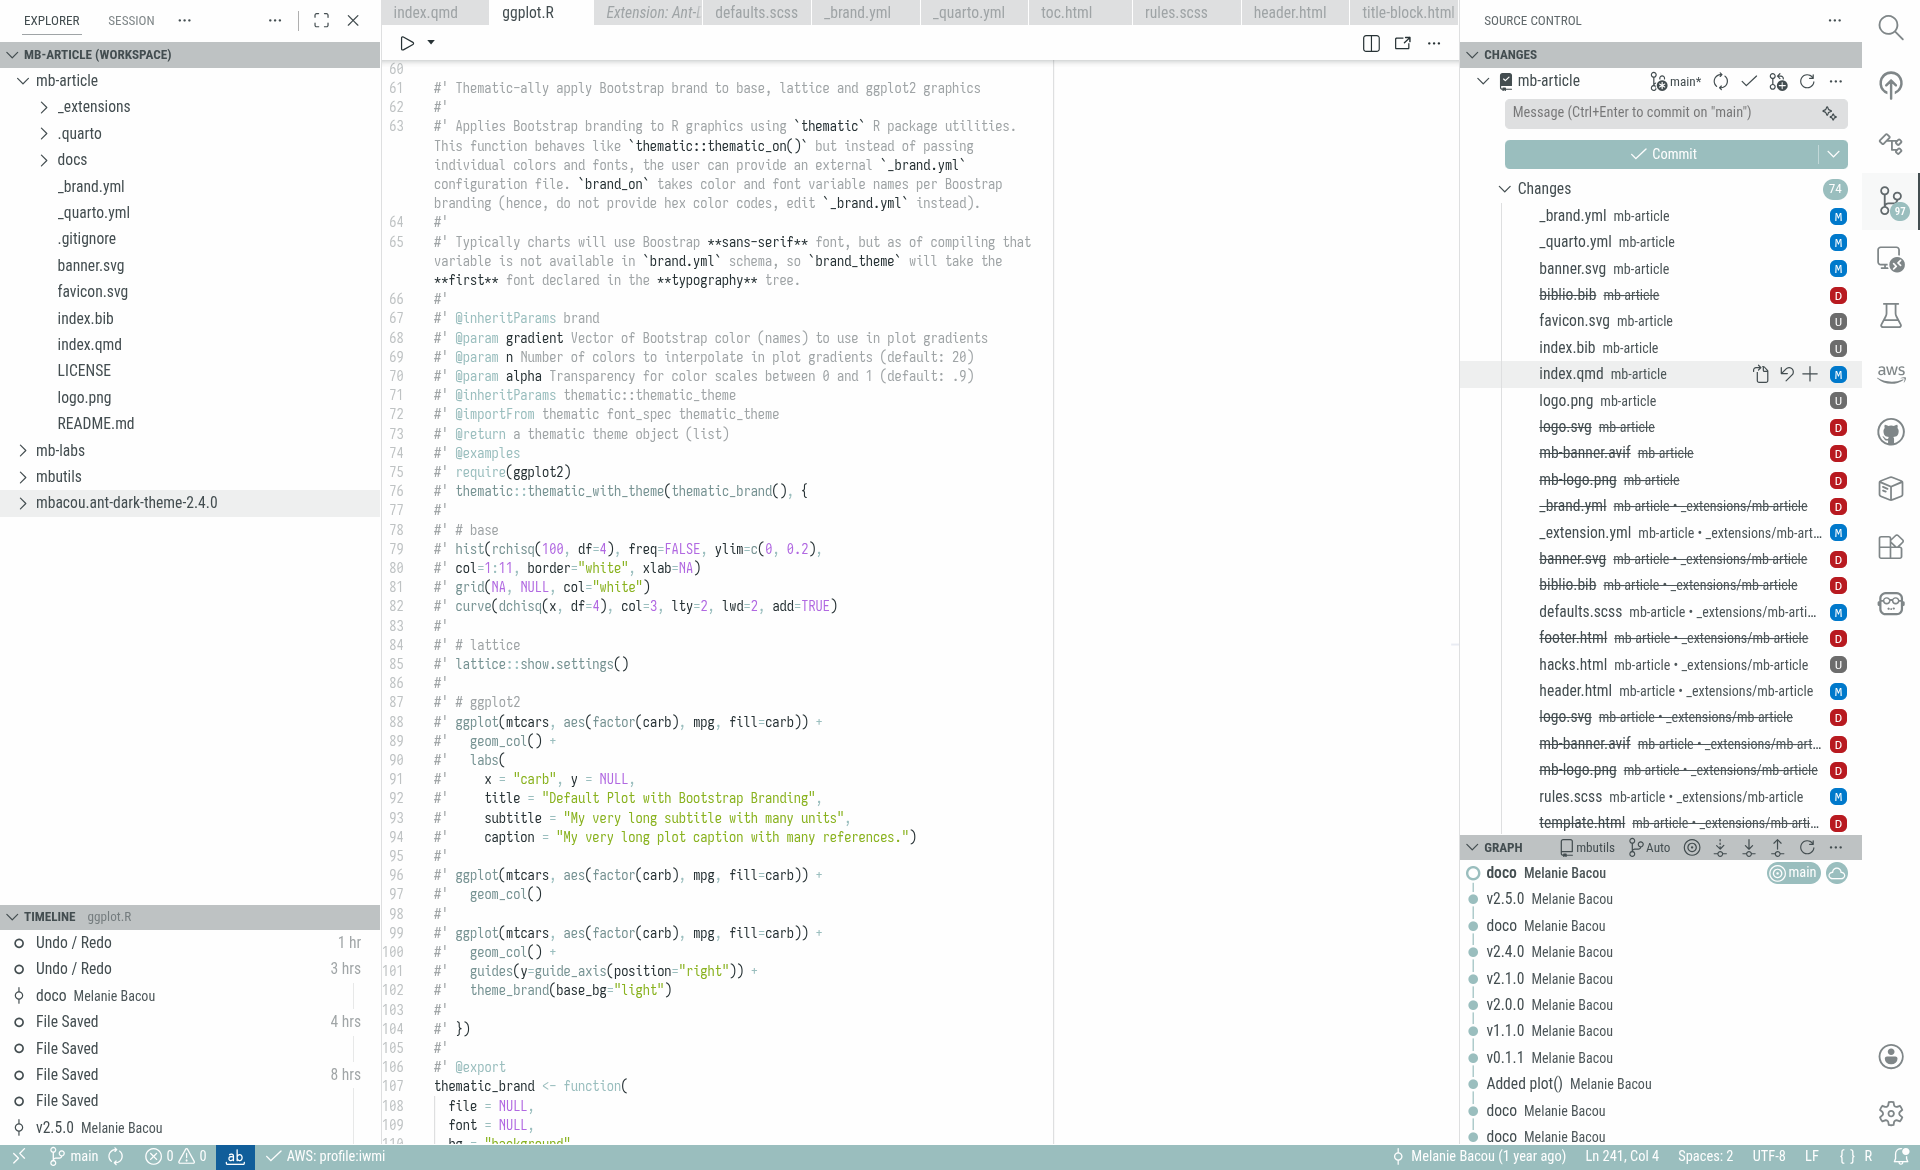Open _brand.yml in explorer tree
The height and width of the screenshot is (1170, 1920).
[x=91, y=187]
